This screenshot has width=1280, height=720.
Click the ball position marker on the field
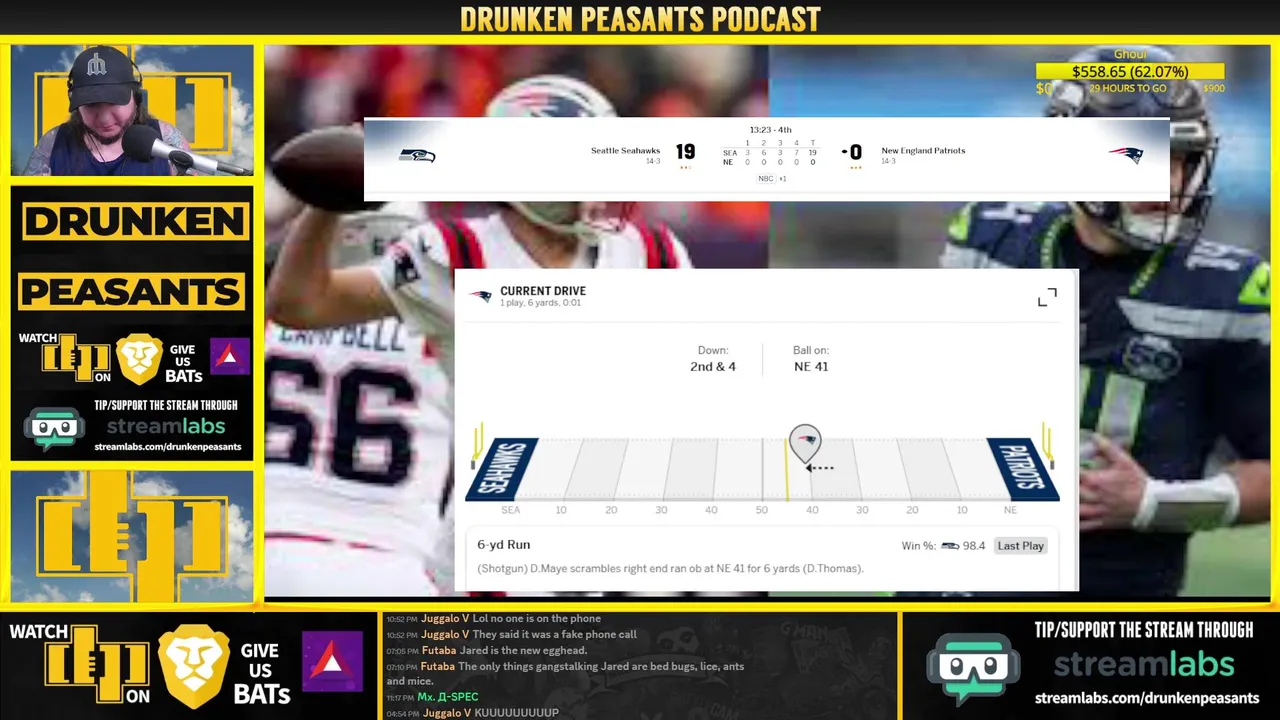[805, 443]
